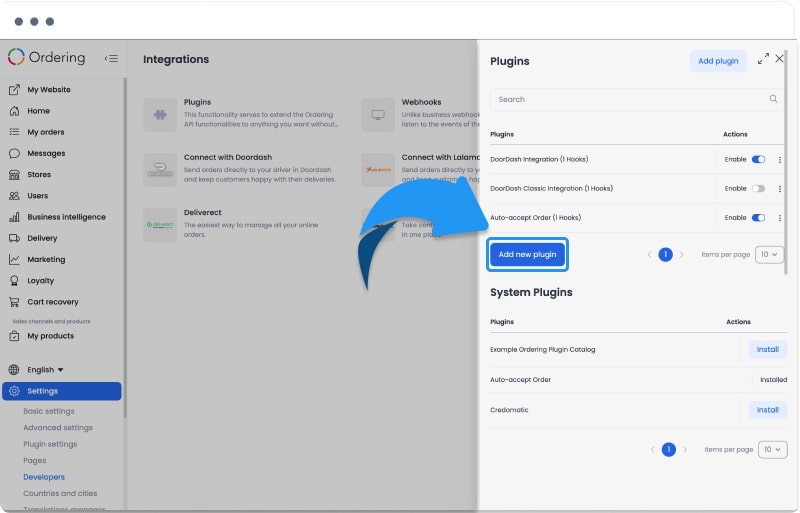Expand the Plugins panel to full screen
Screen dimensions: 800x513
(763, 59)
